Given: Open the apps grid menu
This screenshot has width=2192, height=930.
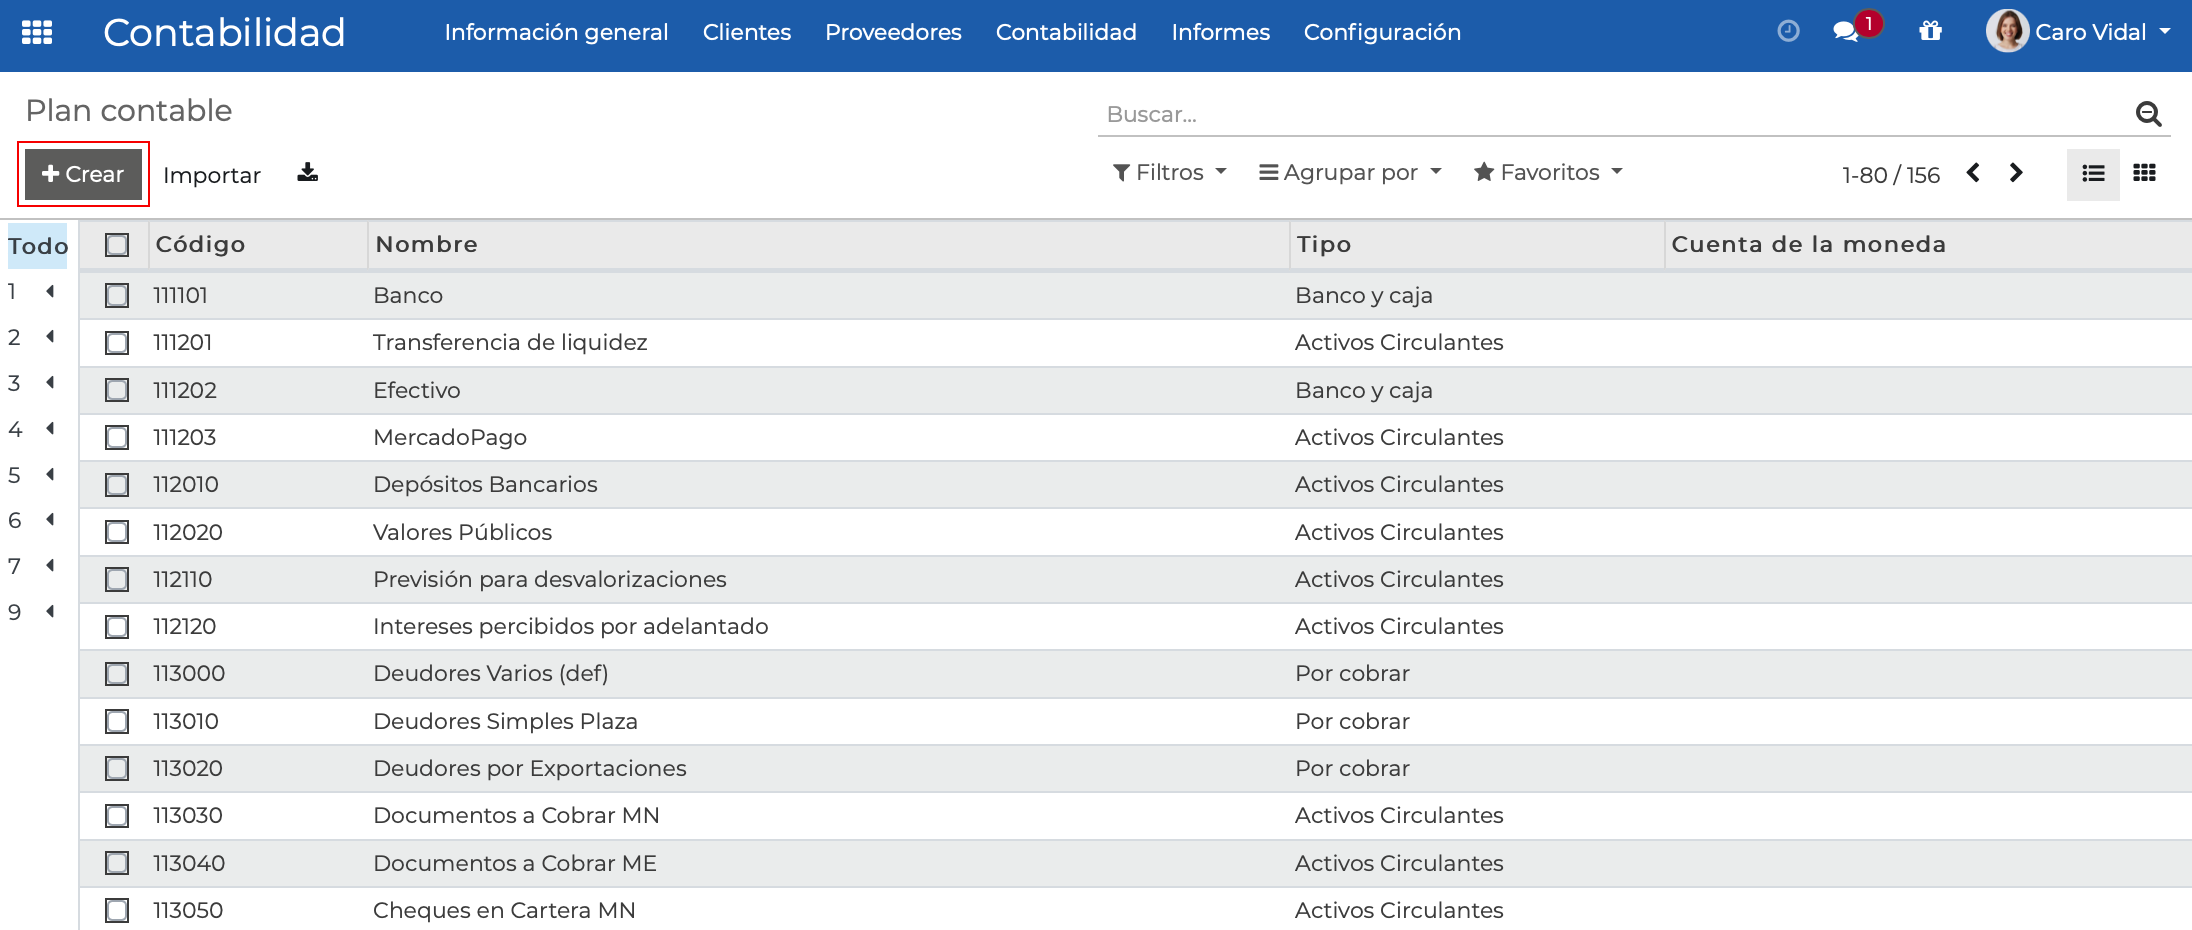Looking at the screenshot, I should [x=37, y=31].
